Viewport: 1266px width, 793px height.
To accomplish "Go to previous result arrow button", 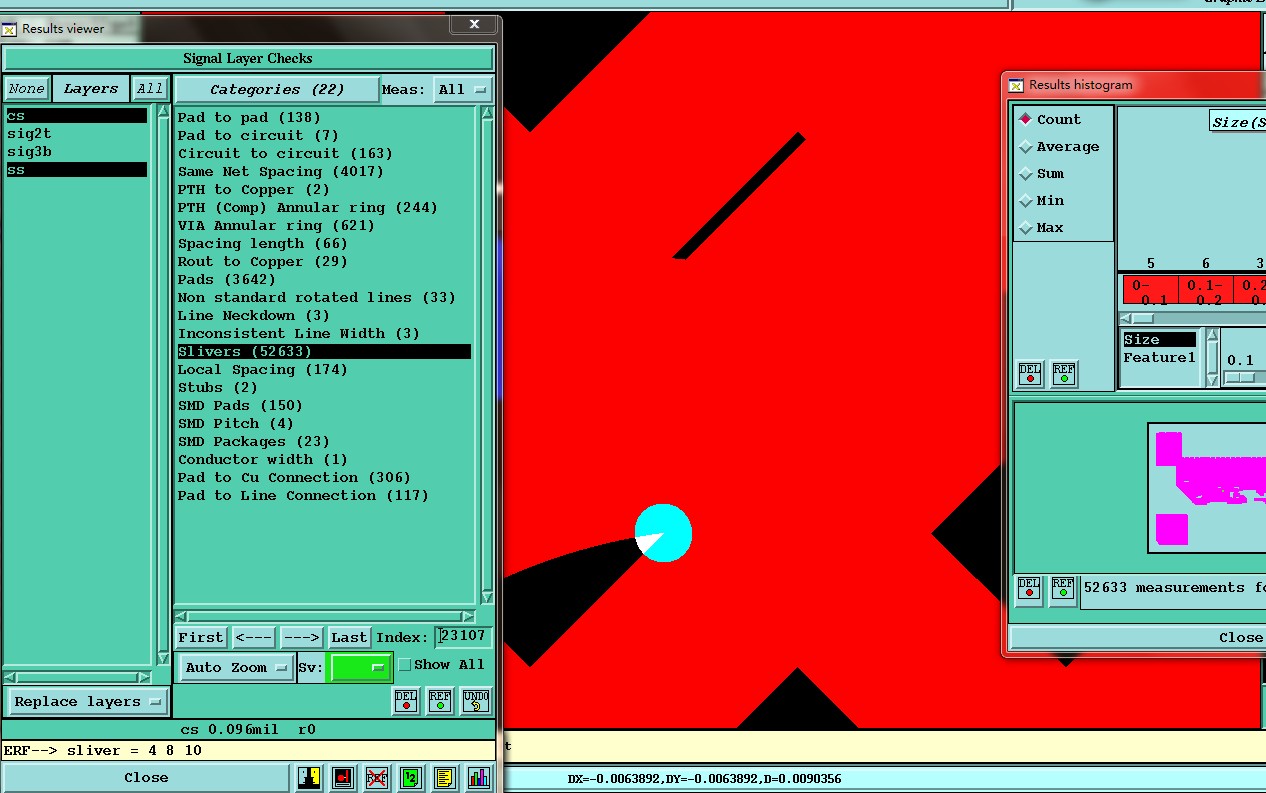I will (254, 637).
